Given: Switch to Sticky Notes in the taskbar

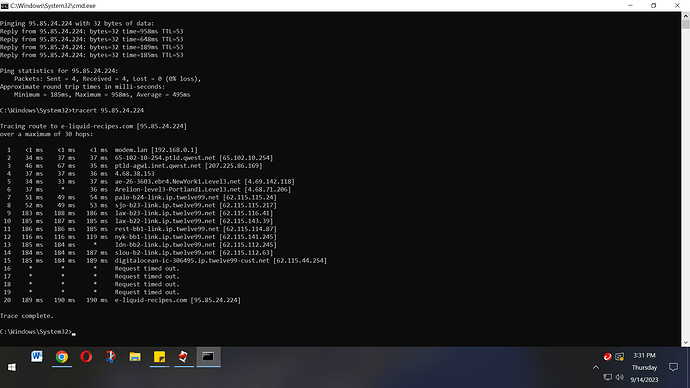Looking at the screenshot, I should [159, 357].
